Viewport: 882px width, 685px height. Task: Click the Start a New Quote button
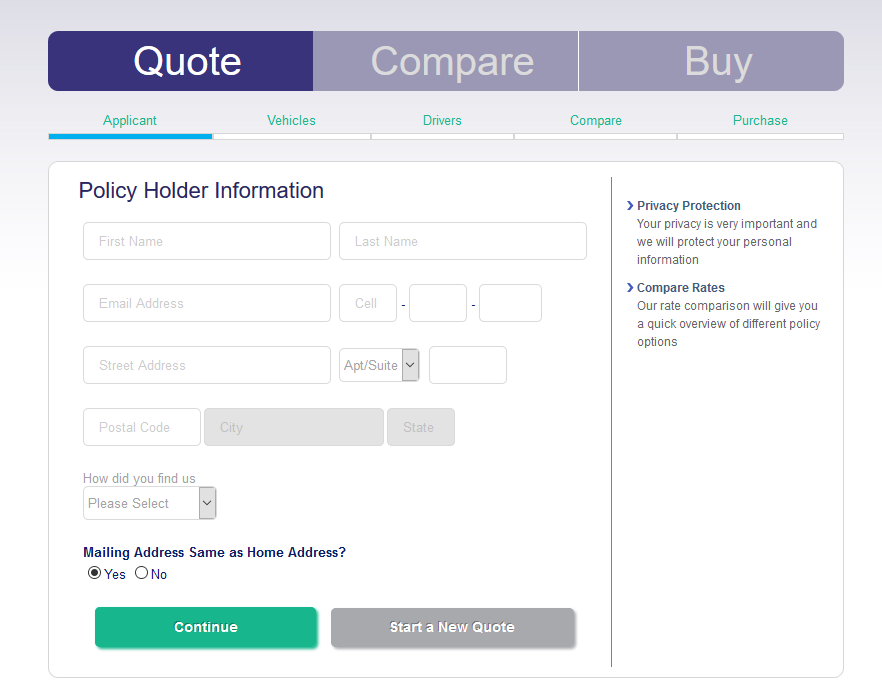point(452,627)
